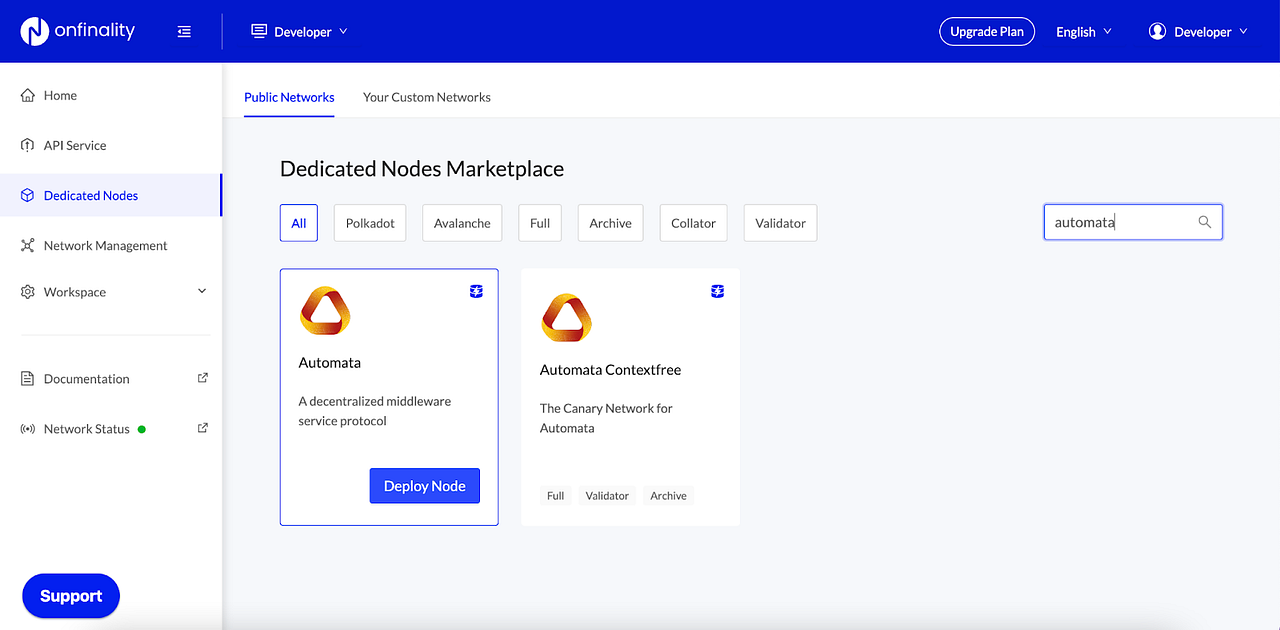Click the Automata Contextfree card logo
Image resolution: width=1280 pixels, height=630 pixels.
point(566,318)
